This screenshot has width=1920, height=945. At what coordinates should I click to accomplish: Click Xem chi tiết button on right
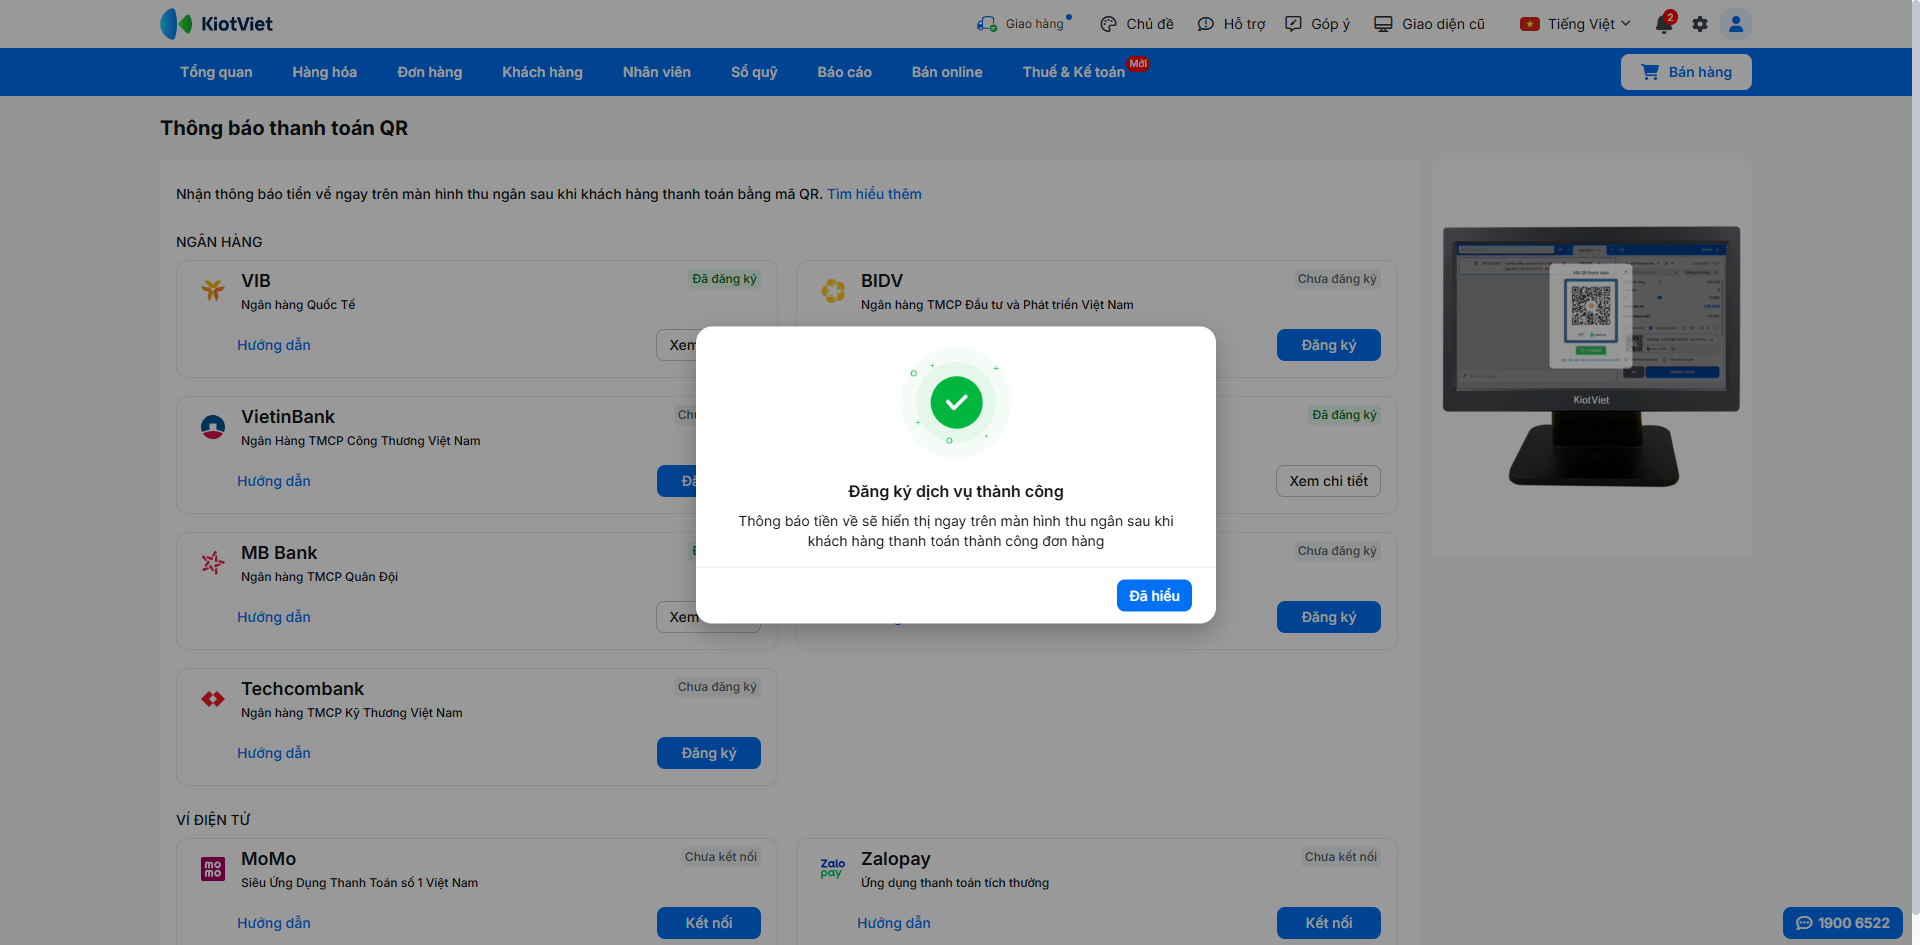tap(1329, 481)
